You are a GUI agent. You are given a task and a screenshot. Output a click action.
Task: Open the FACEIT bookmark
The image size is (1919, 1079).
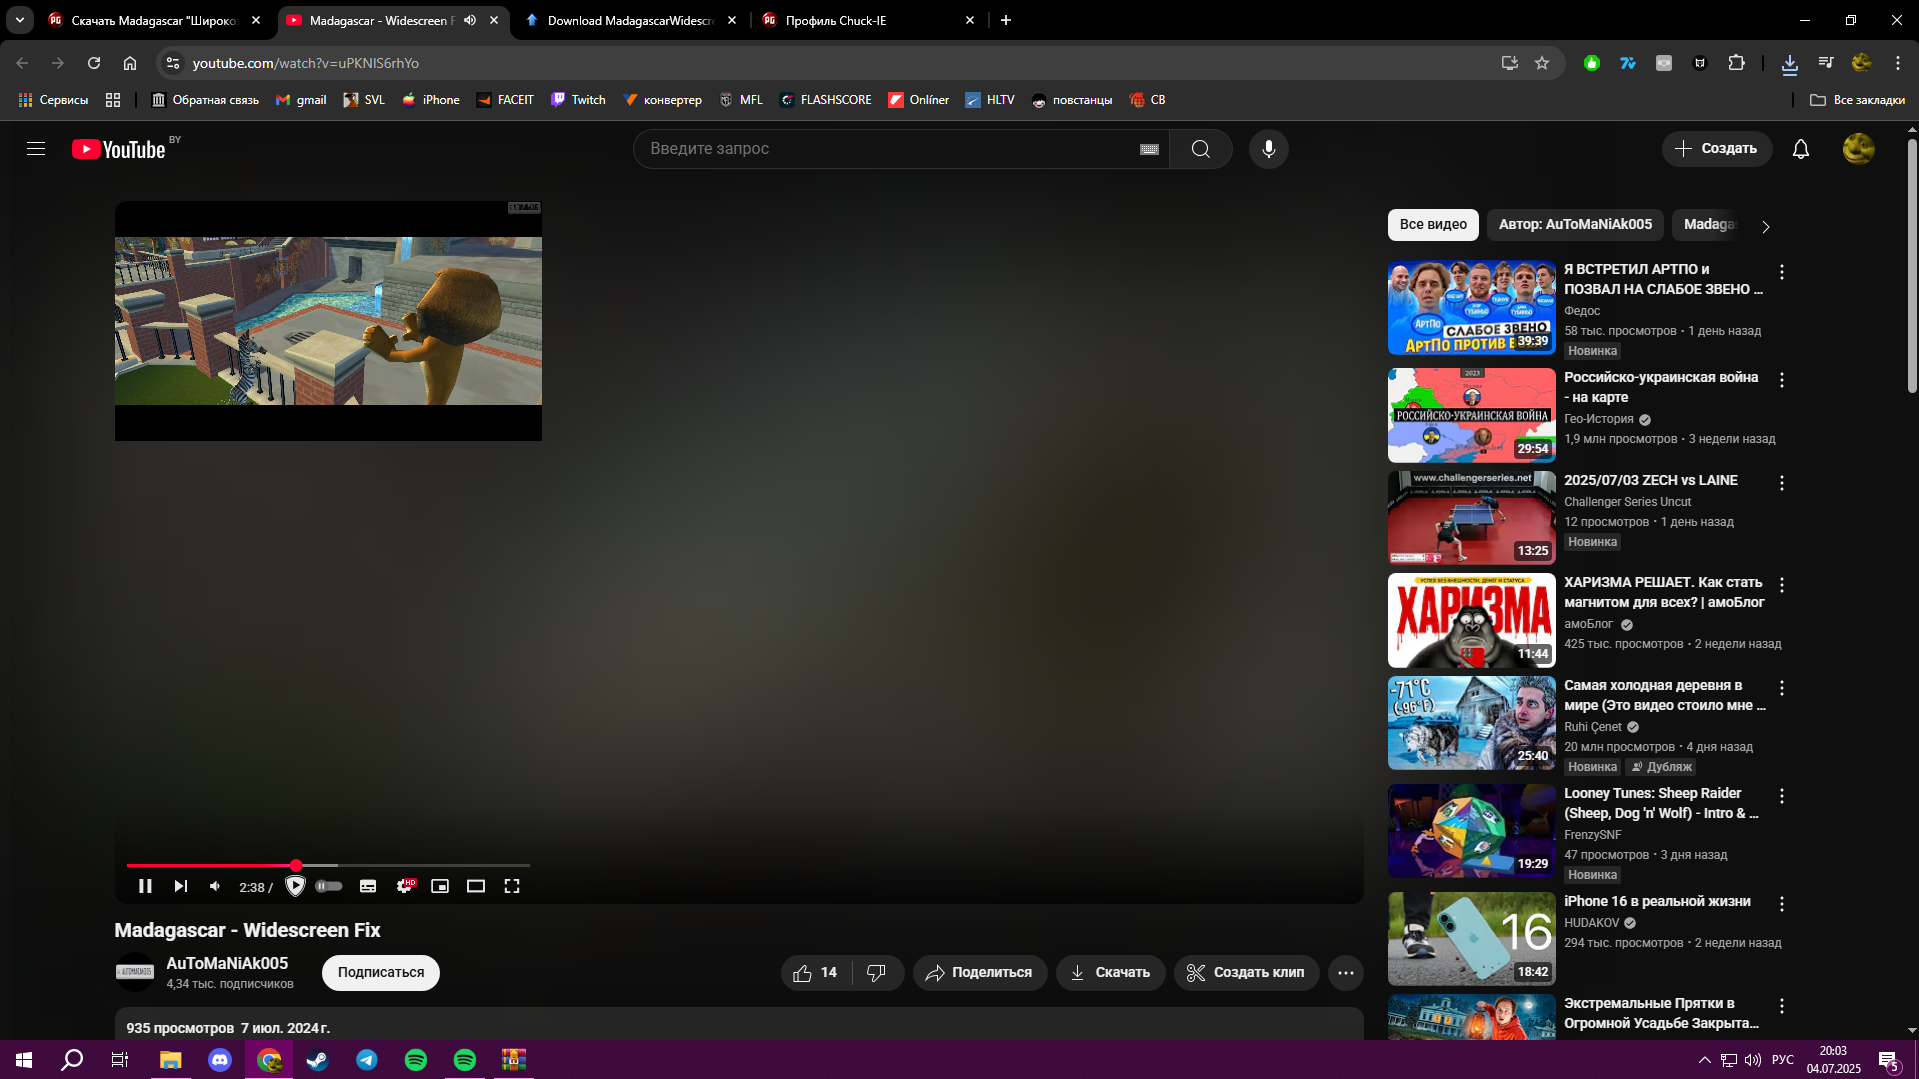(505, 100)
